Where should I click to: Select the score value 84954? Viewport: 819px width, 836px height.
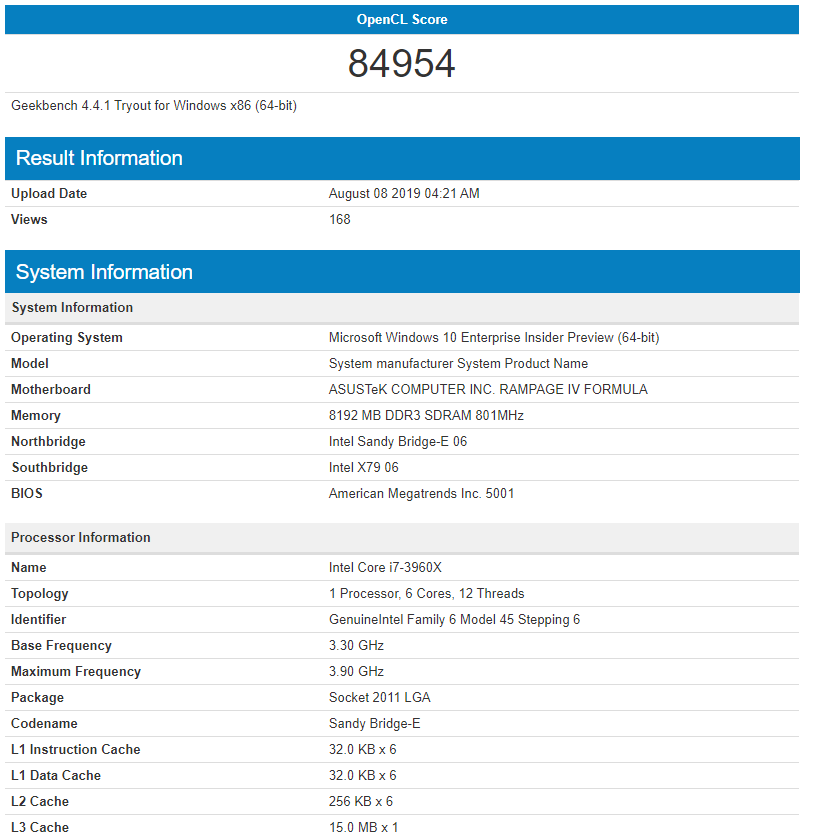402,63
